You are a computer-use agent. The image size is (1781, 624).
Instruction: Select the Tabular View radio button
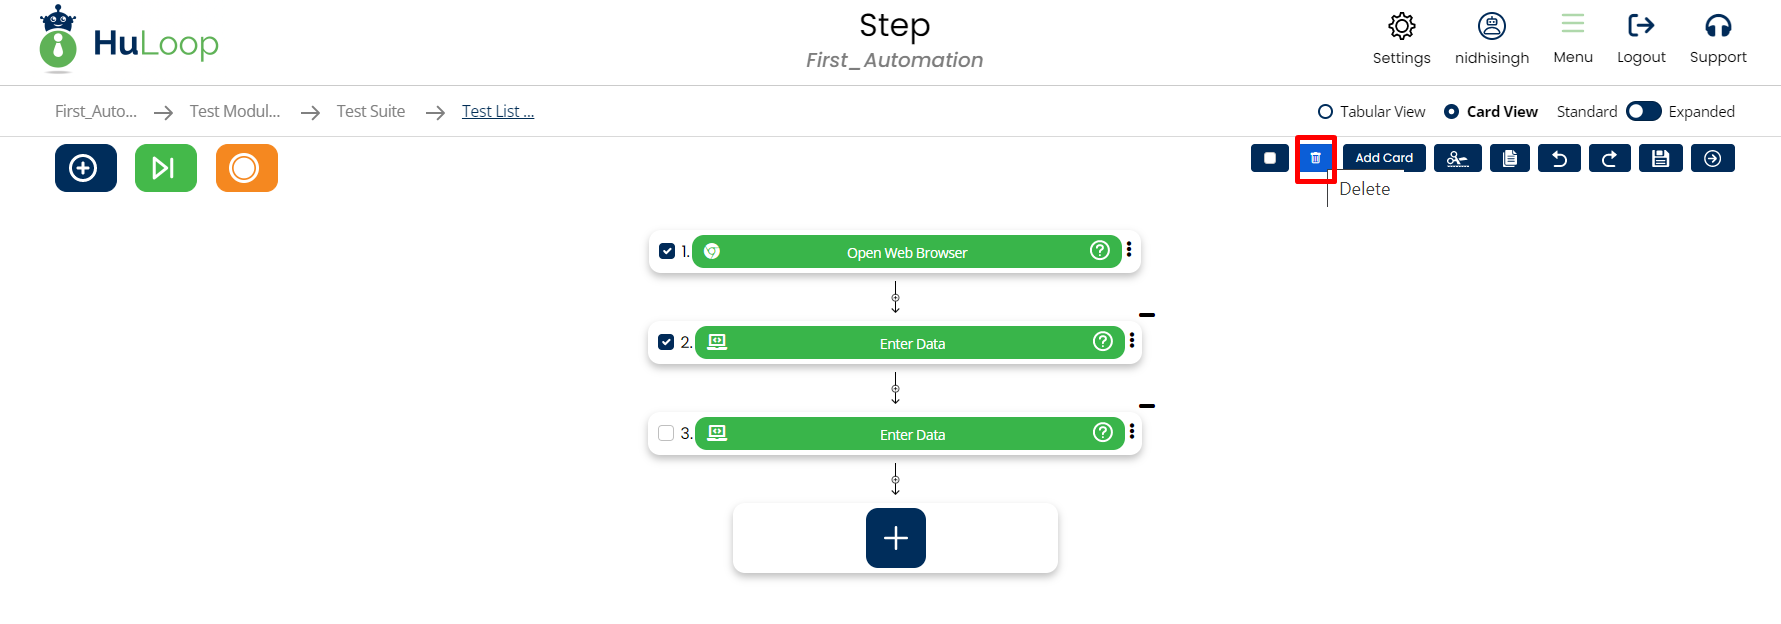coord(1326,112)
